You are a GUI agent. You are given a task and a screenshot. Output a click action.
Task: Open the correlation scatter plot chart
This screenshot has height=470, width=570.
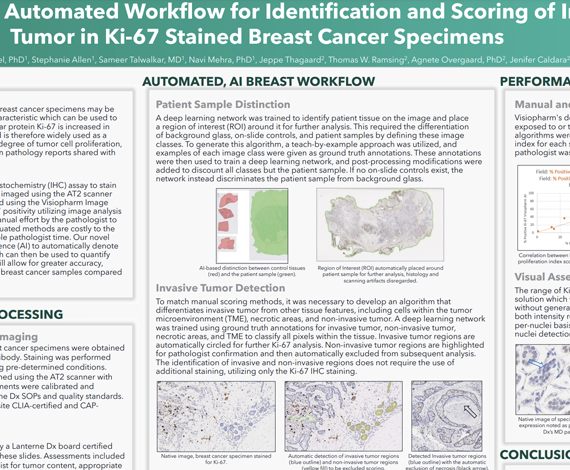(x=544, y=208)
